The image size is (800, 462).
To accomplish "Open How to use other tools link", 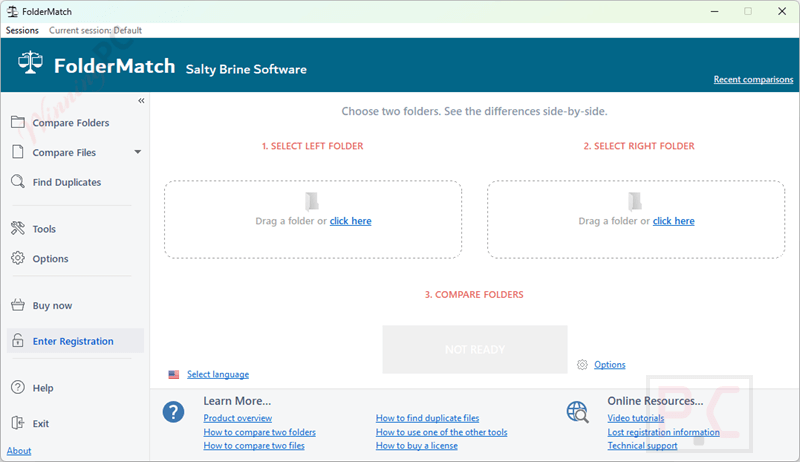I will 441,432.
